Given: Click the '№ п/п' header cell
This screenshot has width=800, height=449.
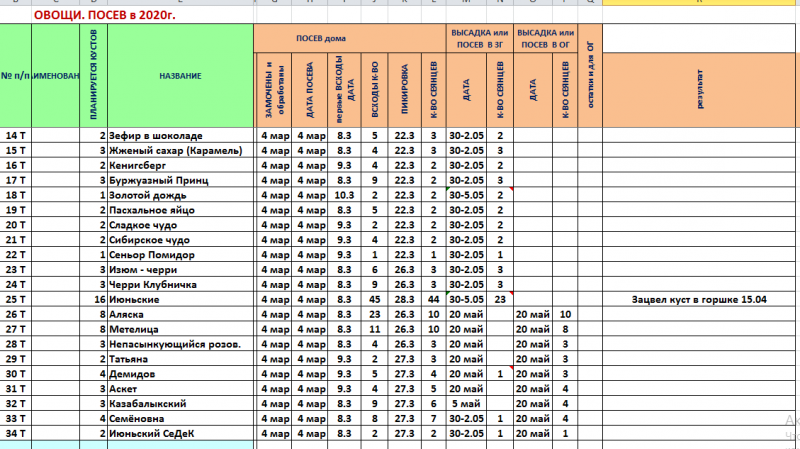Looking at the screenshot, I should point(15,76).
